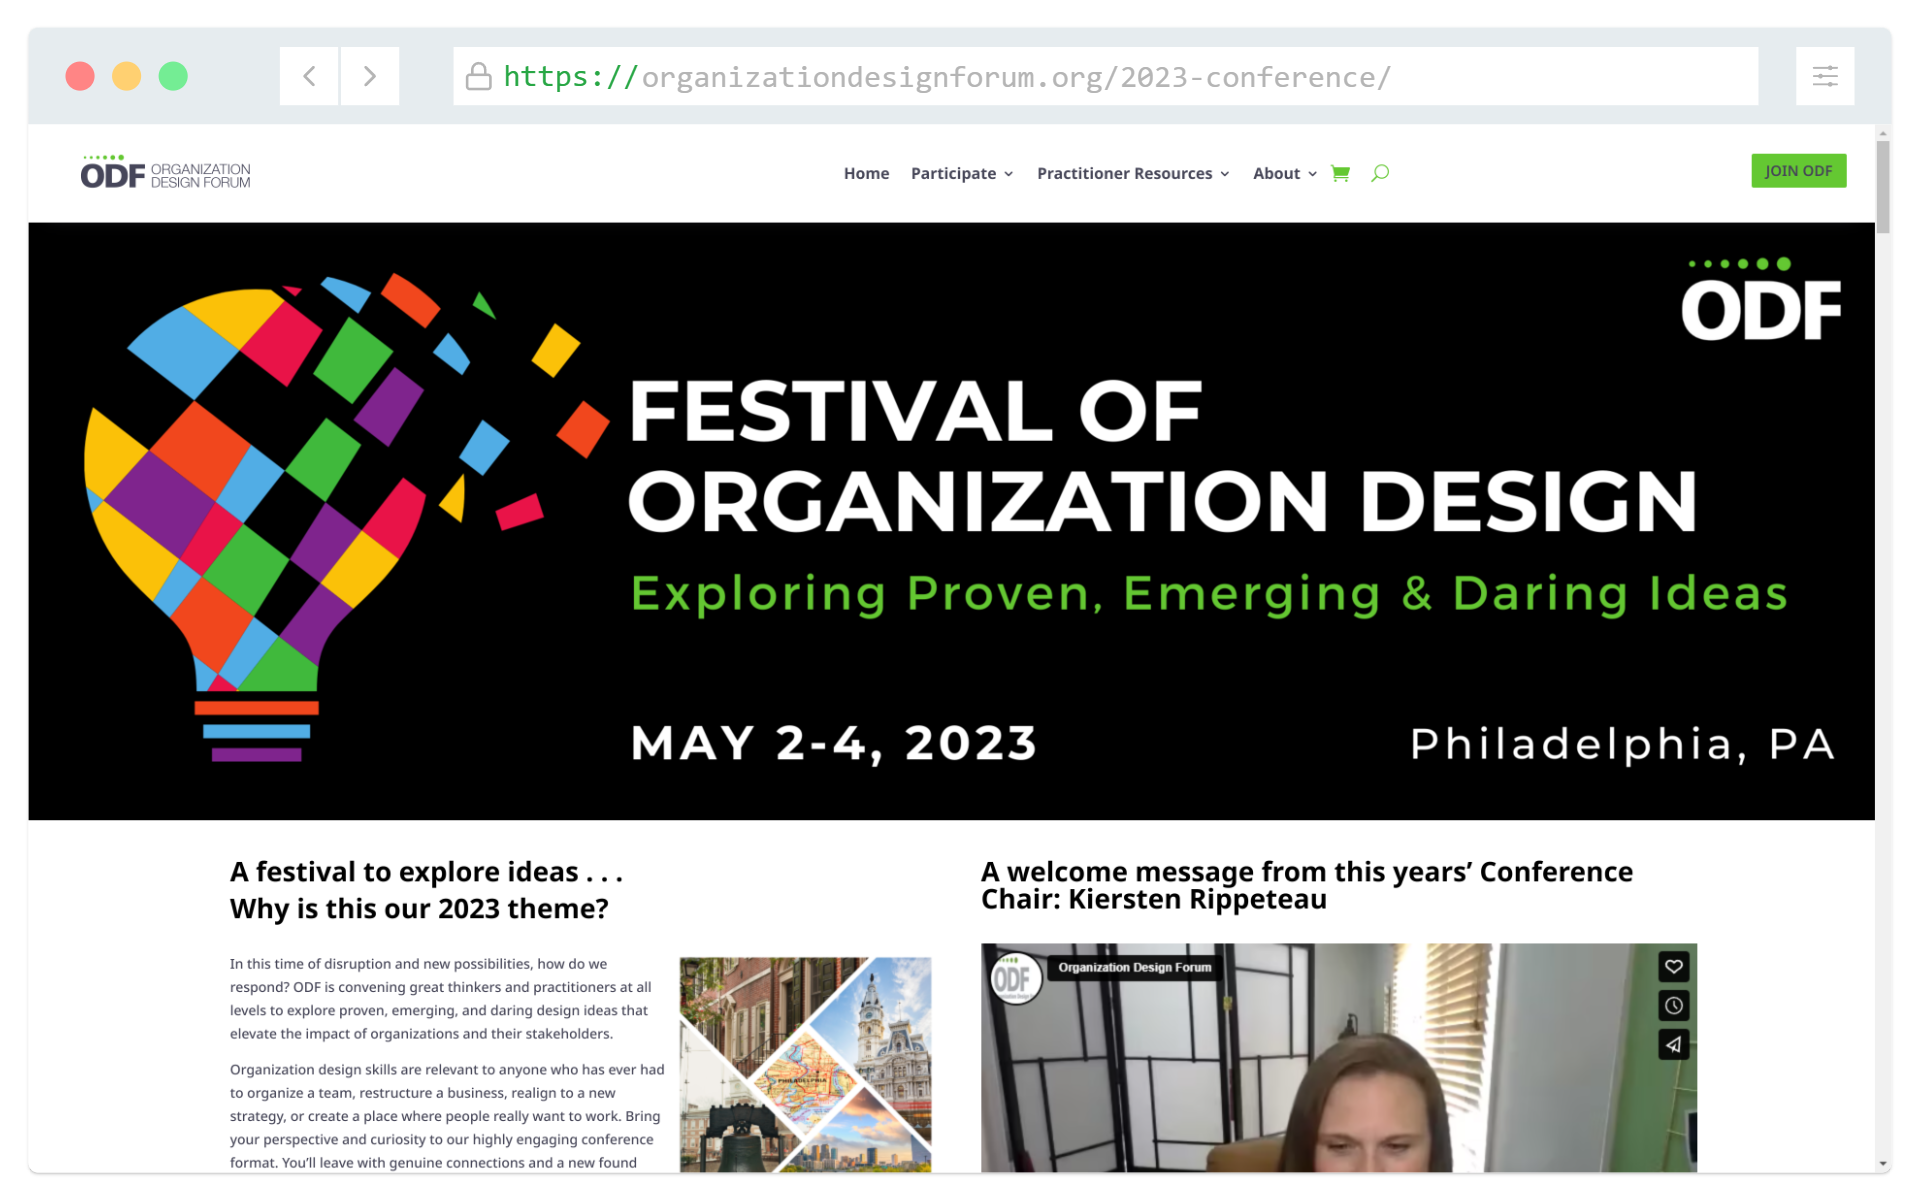The image size is (1920, 1200).
Task: Click the heading "A welcome message from this years' Conference"
Action: click(x=1306, y=871)
